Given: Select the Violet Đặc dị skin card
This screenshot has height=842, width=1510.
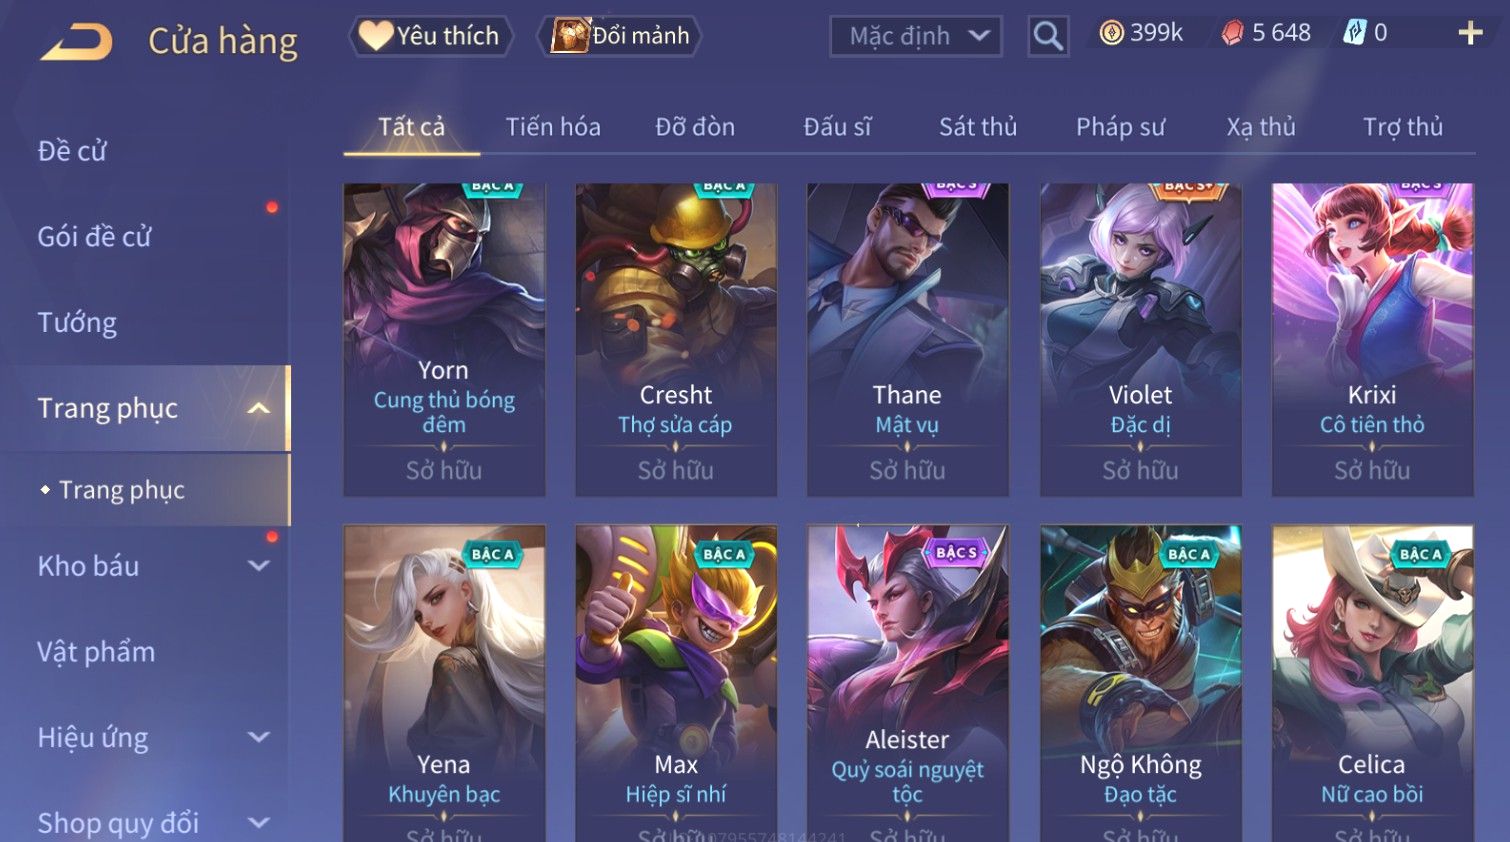Looking at the screenshot, I should [1141, 340].
